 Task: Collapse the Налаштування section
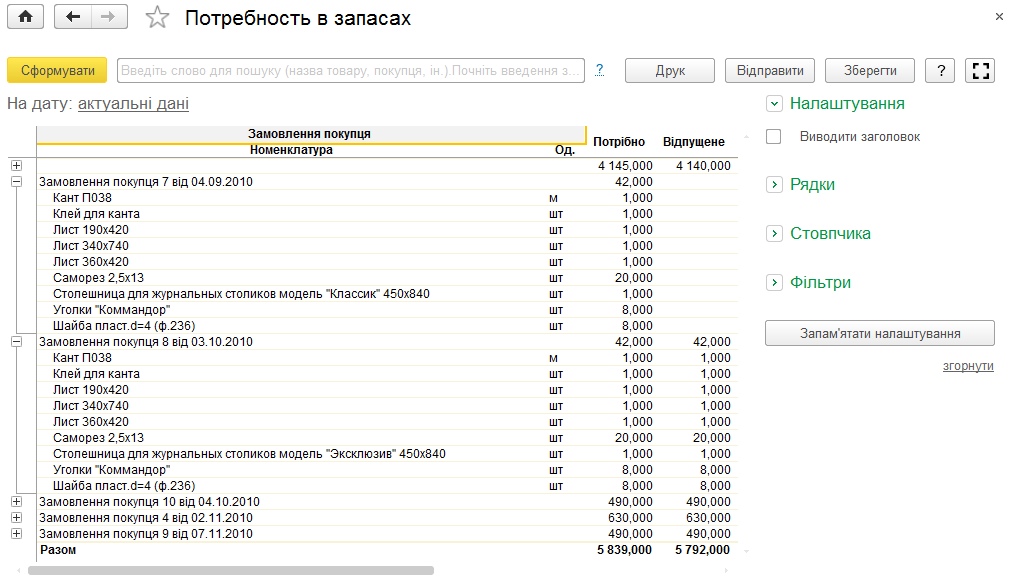[x=774, y=103]
